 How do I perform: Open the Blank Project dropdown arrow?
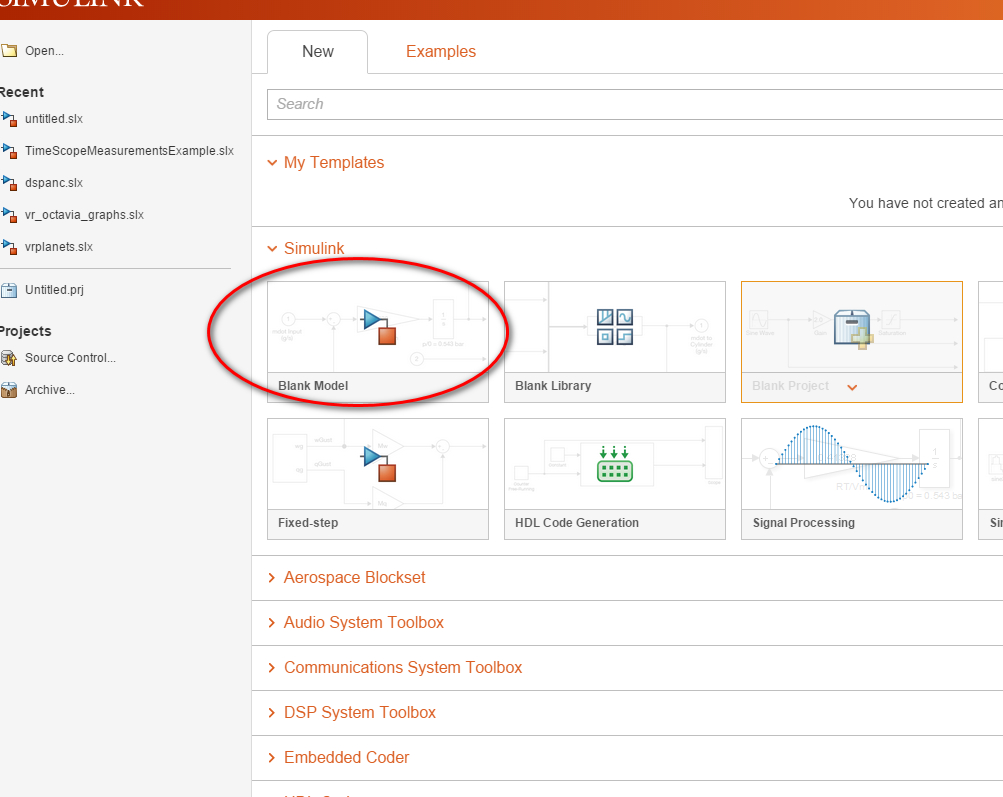[x=852, y=387]
